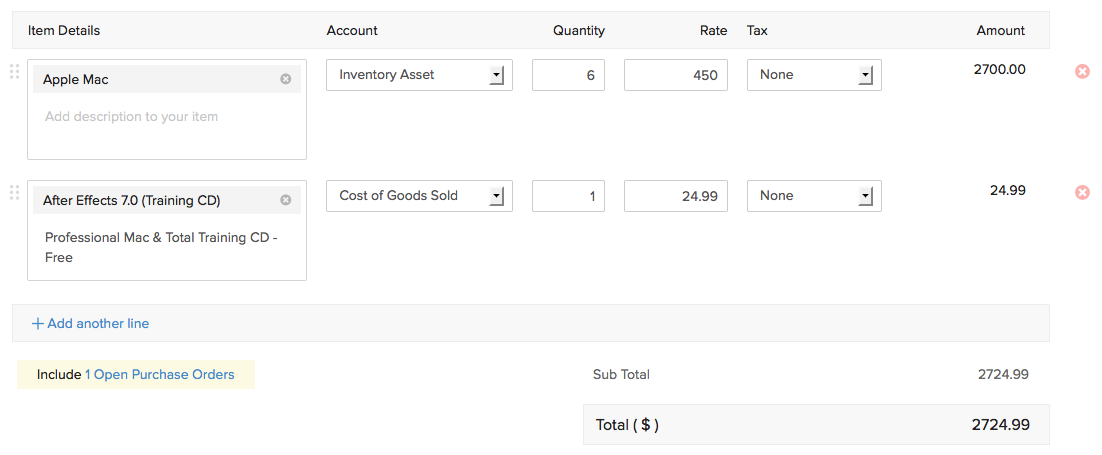Edit the rate field showing 450
Image resolution: width=1102 pixels, height=455 pixels.
[x=676, y=75]
